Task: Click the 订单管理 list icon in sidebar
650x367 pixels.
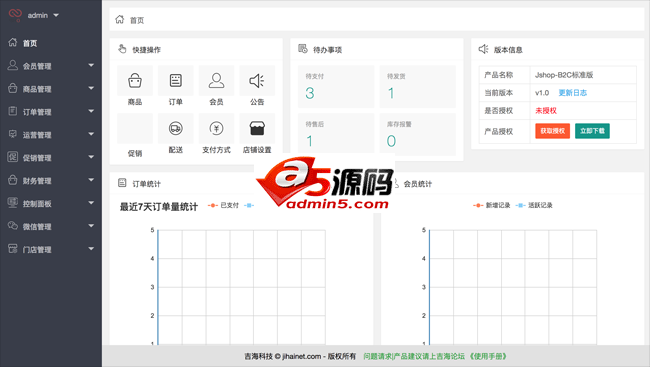Action: click(x=13, y=111)
